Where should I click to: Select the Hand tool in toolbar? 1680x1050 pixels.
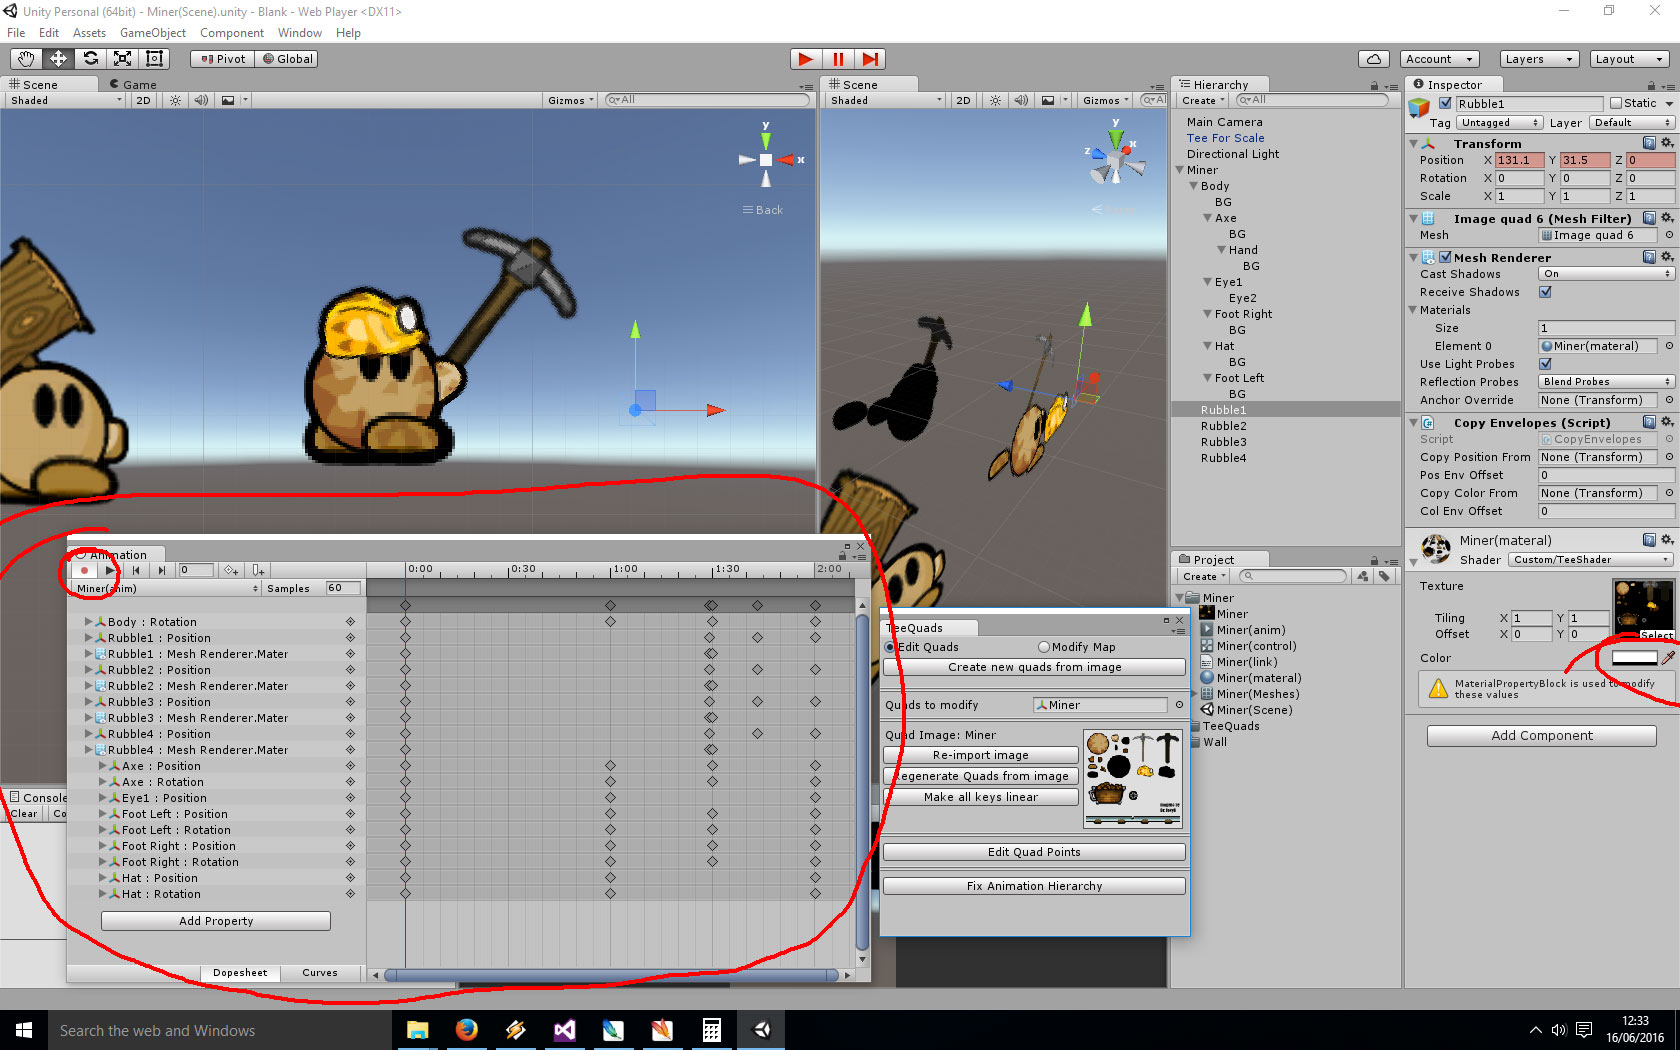click(x=26, y=59)
